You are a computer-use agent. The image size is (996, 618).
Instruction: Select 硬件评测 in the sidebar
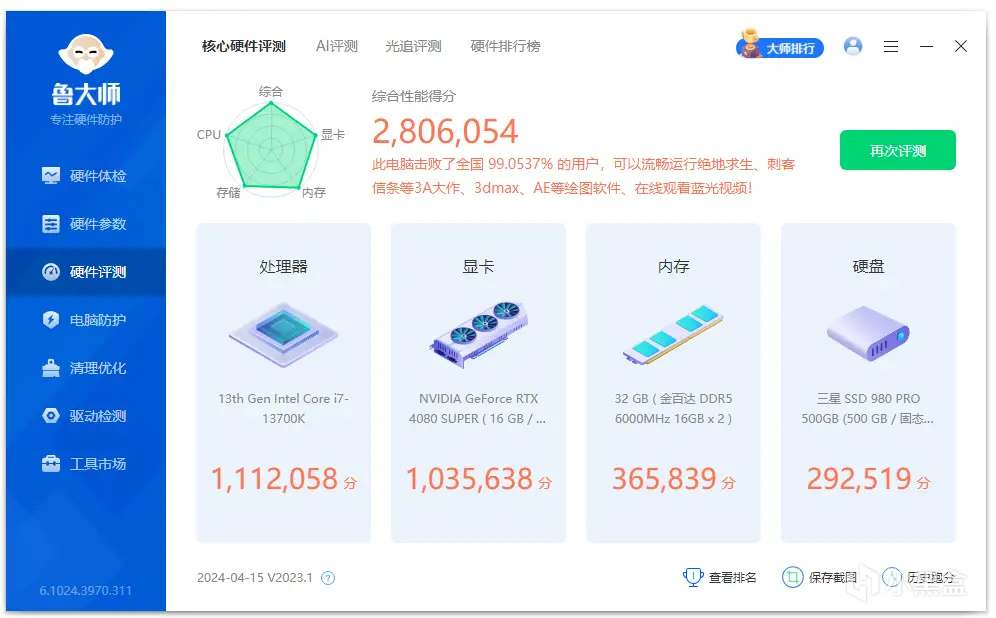pos(86,272)
